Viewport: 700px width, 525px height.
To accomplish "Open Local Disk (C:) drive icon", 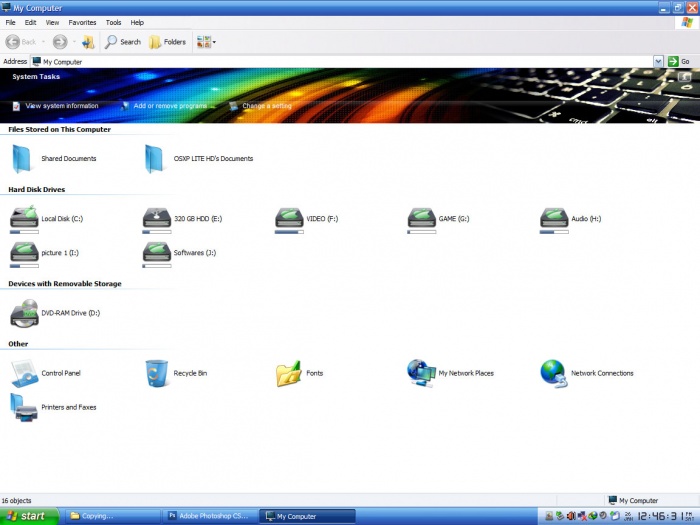I will (24, 218).
